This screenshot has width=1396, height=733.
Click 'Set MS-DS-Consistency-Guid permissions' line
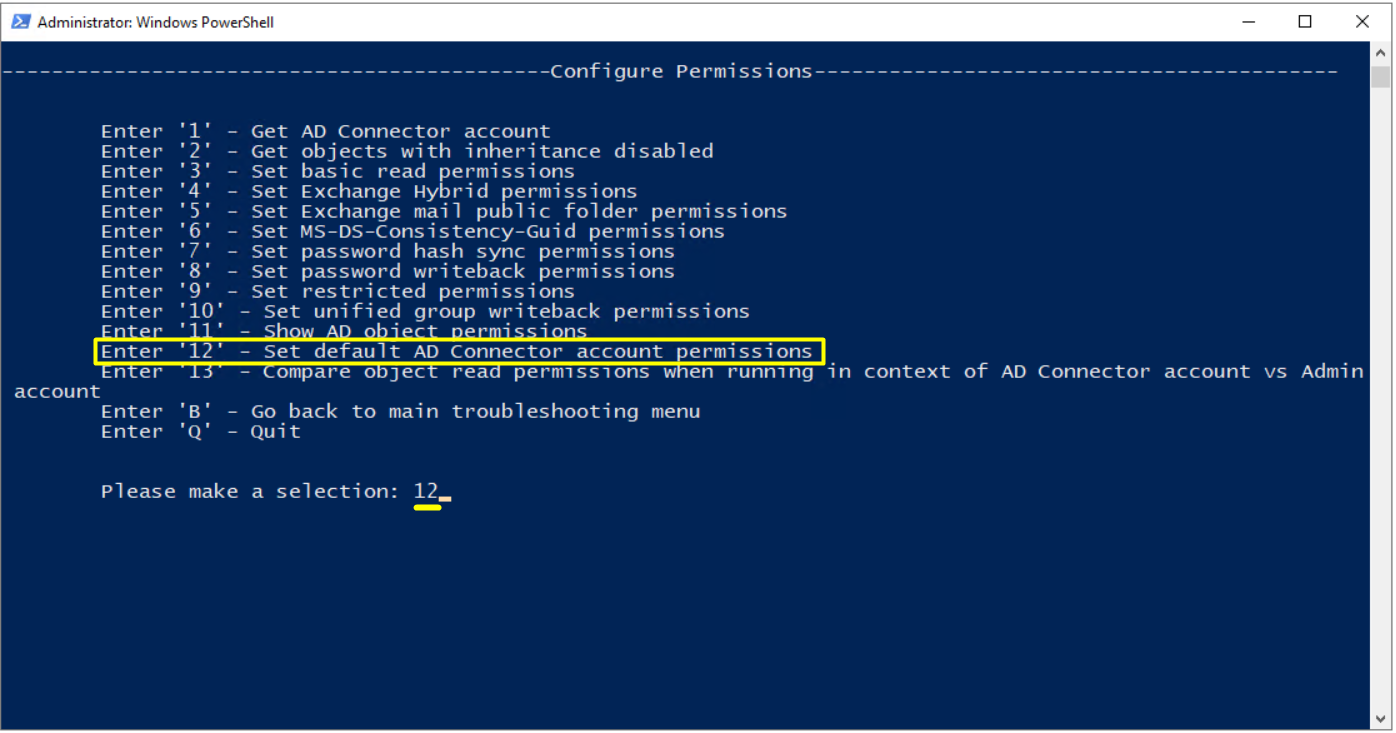[x=413, y=231]
